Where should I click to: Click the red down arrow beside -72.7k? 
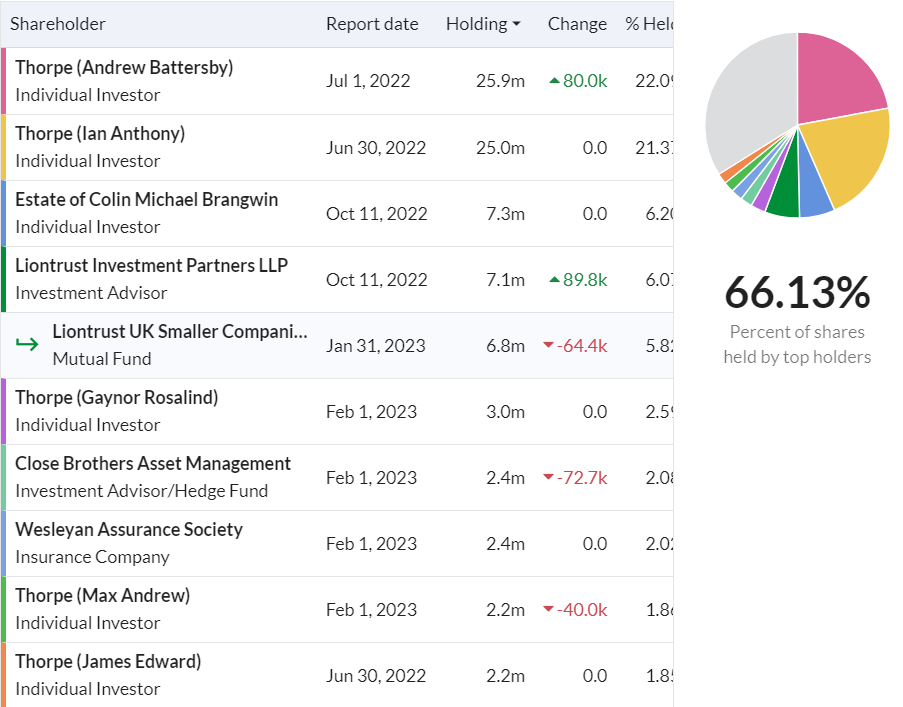pyautogui.click(x=548, y=477)
